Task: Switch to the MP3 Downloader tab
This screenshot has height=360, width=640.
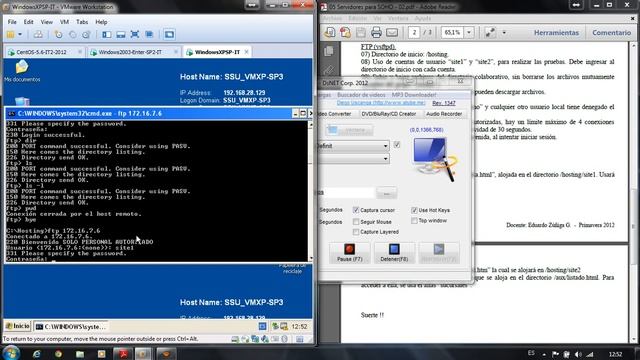Action: click(x=414, y=95)
